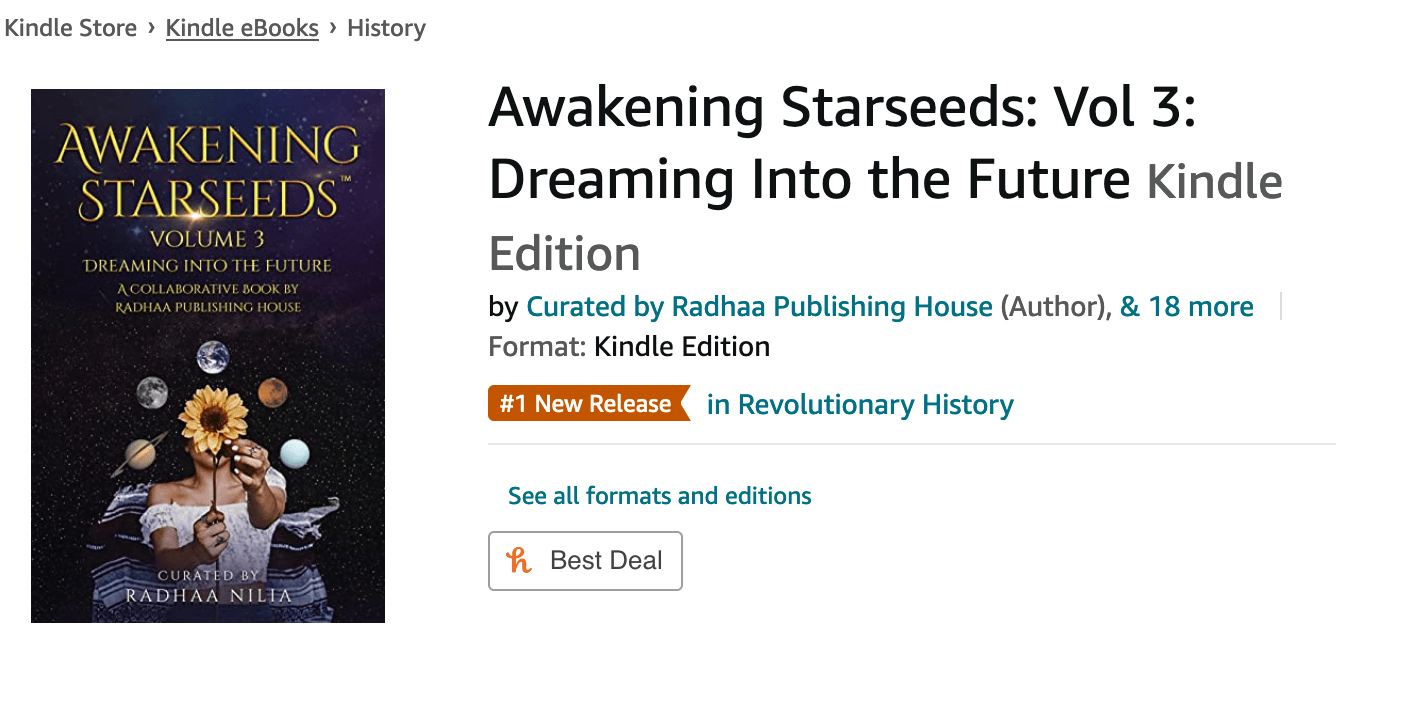The image size is (1414, 711).
Task: Expand 'See all formats and editions'
Action: click(660, 496)
